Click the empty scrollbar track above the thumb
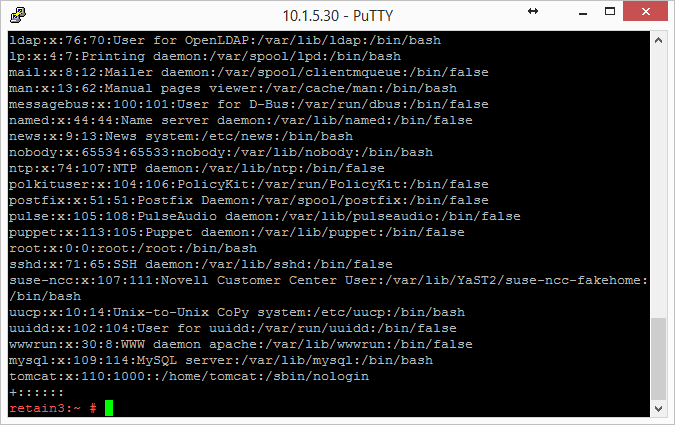This screenshot has height=425, width=675. (x=657, y=180)
